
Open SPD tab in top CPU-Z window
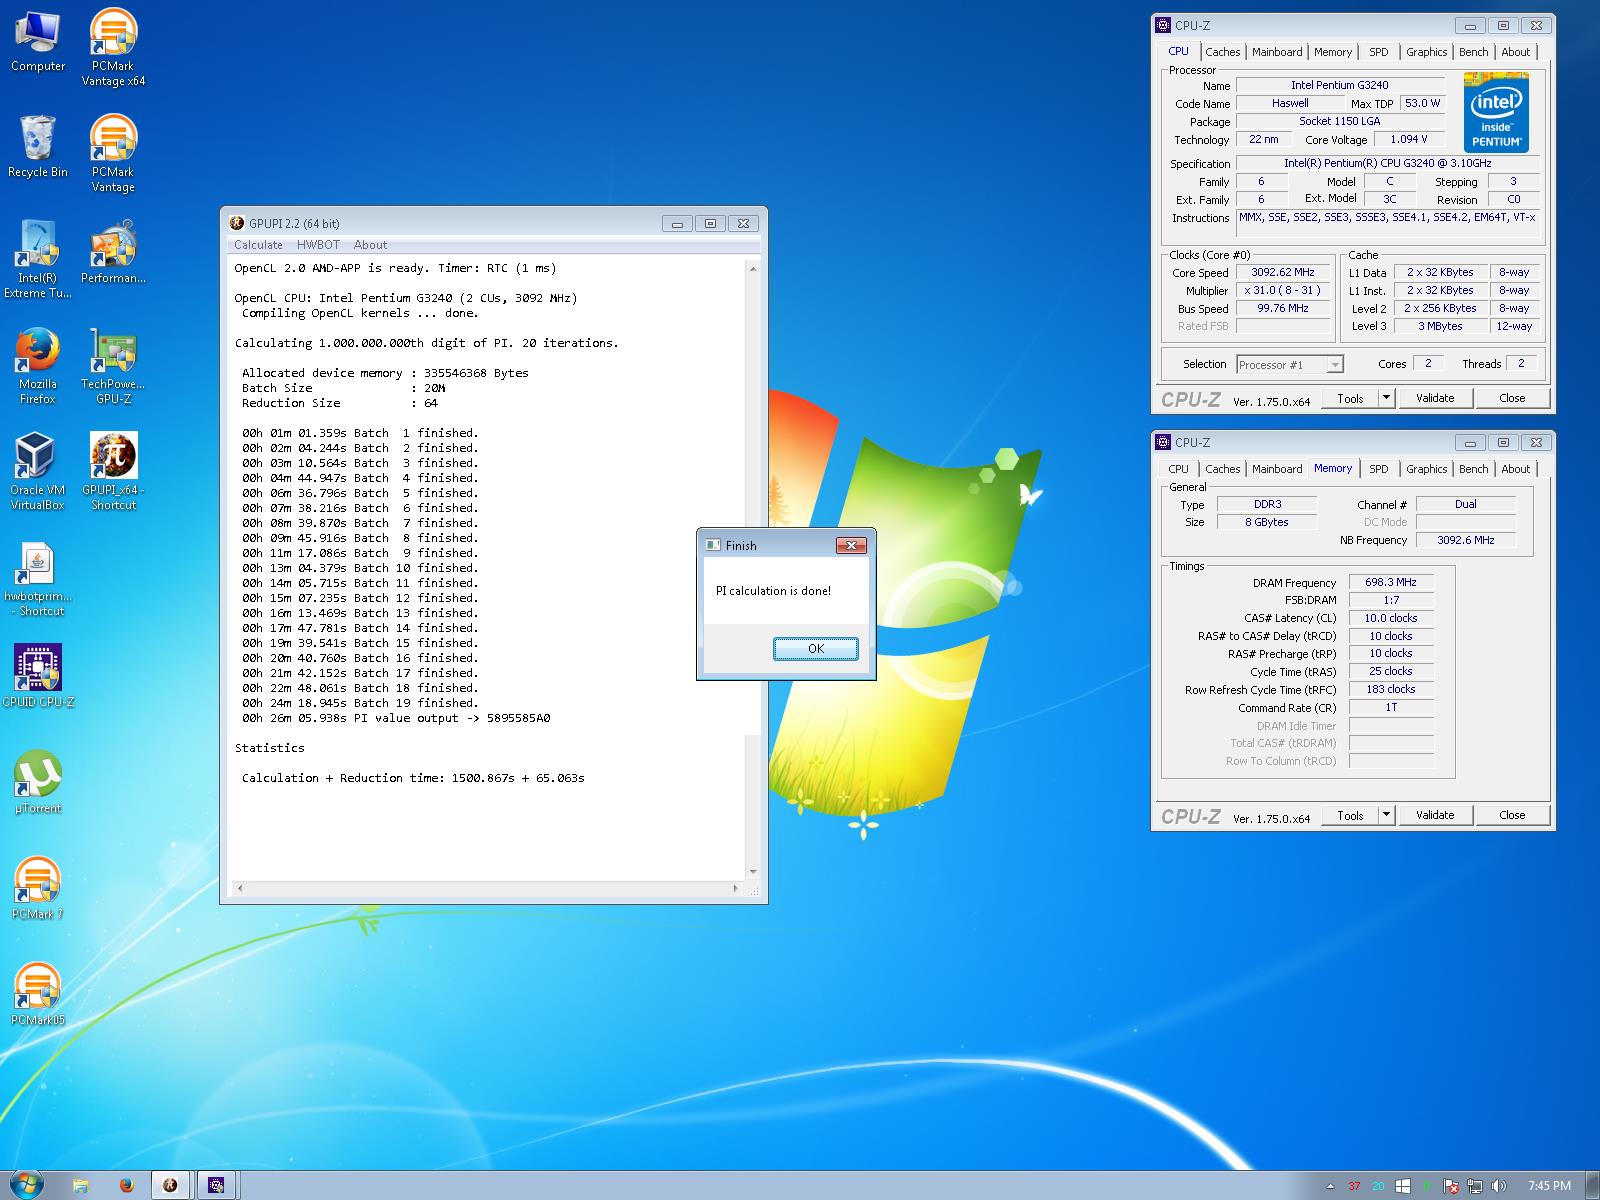coord(1379,52)
